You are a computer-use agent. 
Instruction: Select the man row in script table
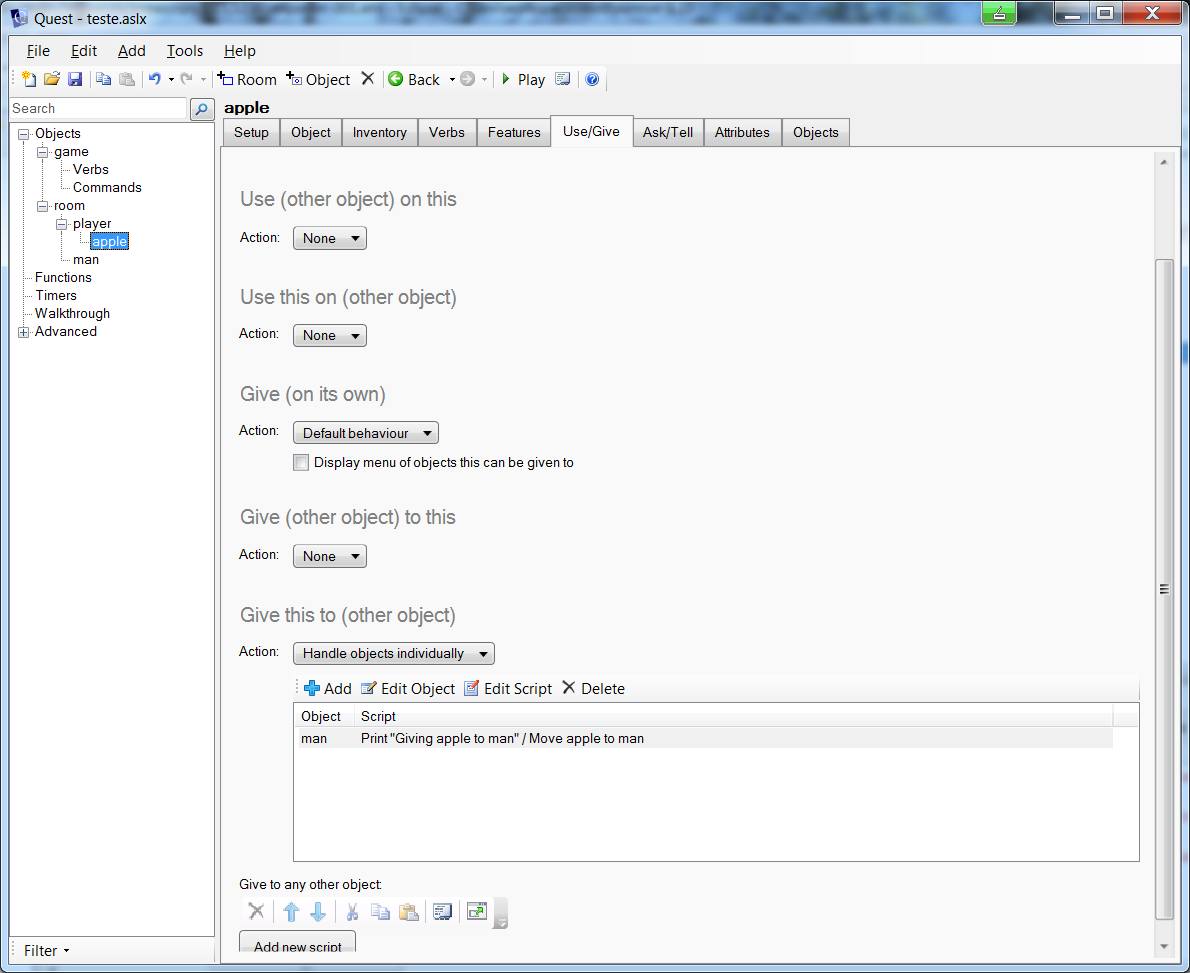[x=314, y=739]
